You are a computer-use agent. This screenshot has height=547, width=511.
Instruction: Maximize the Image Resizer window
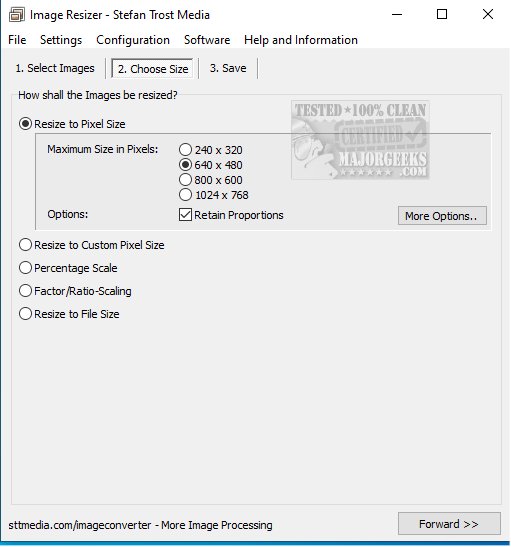442,15
